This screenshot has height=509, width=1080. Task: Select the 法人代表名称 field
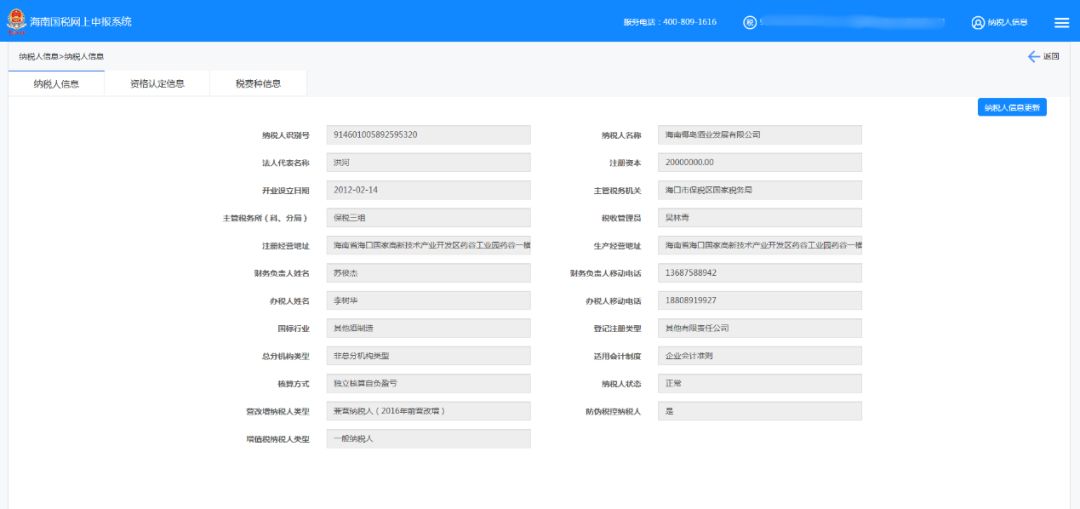coord(428,163)
